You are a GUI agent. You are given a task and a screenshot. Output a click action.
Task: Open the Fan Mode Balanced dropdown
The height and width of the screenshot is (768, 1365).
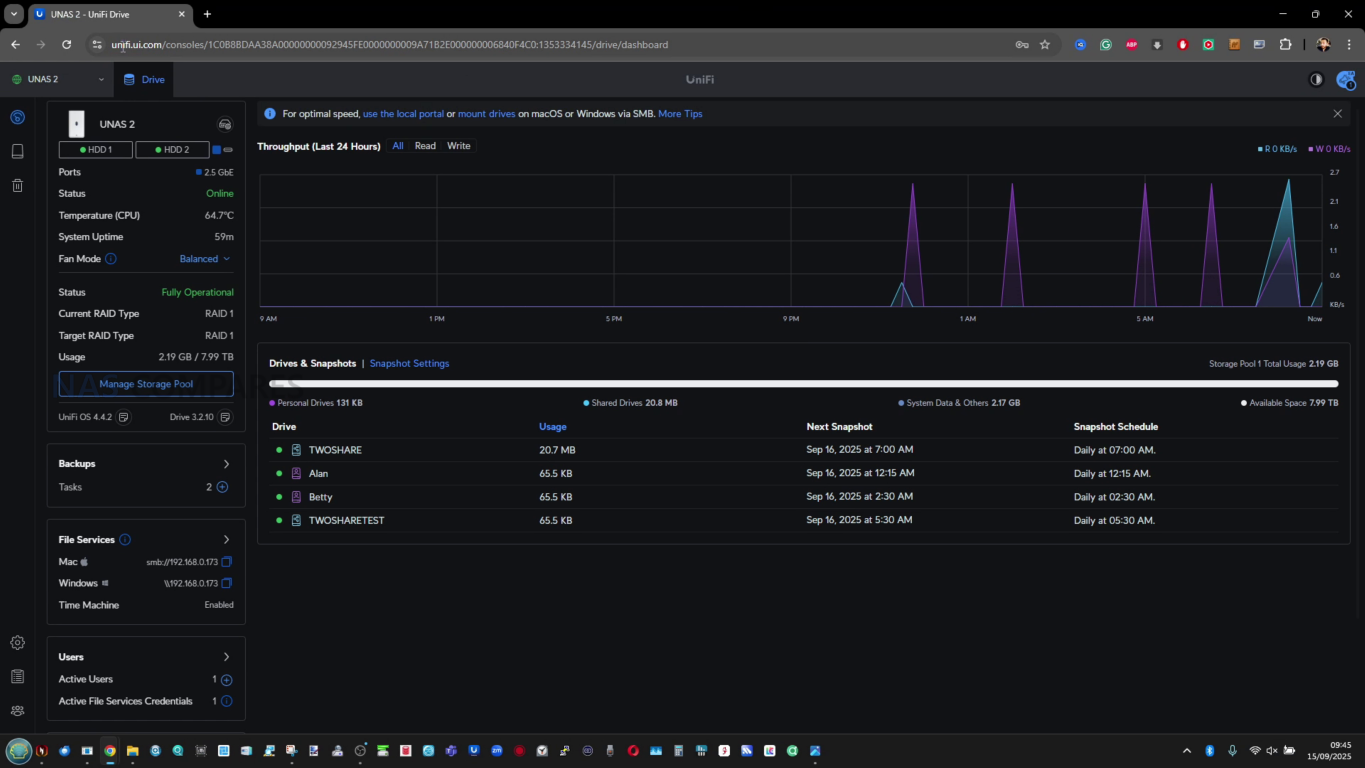point(205,259)
